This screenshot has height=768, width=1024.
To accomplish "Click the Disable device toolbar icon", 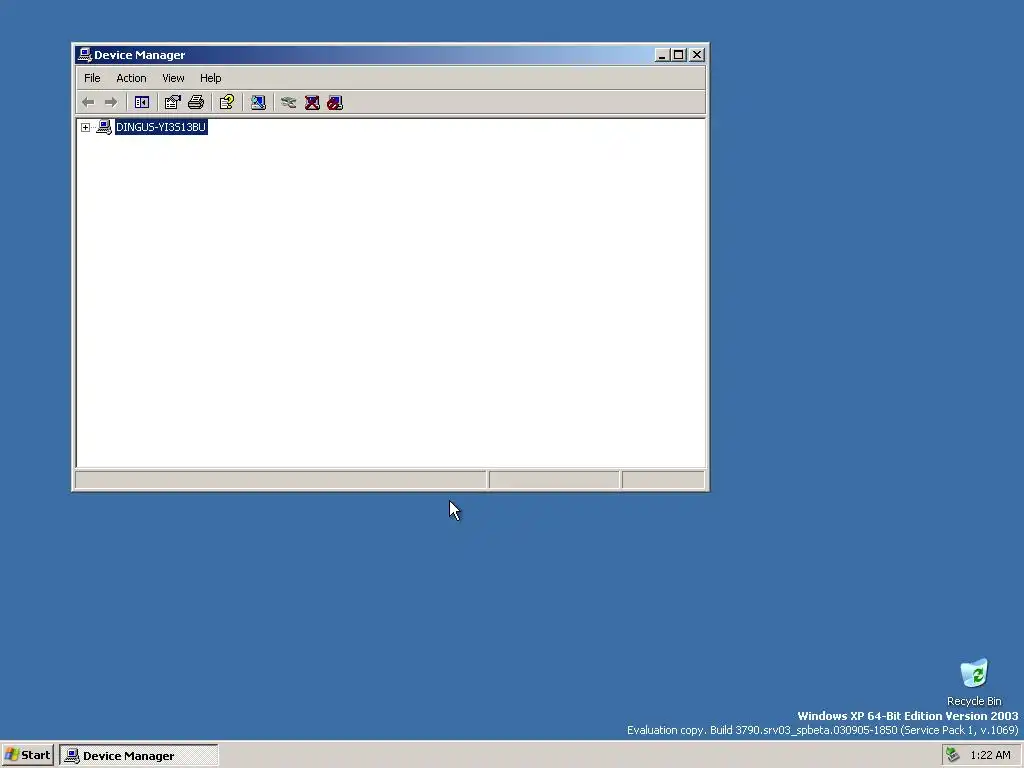I will point(335,103).
